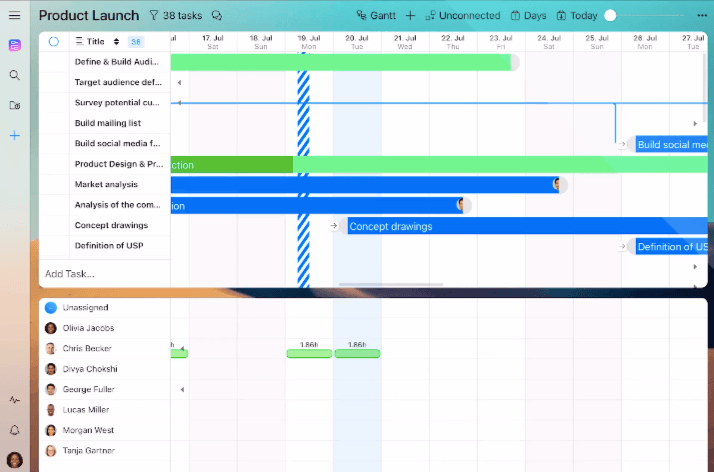Screen dimensions: 714x472
Task: Click dependency arrow before Definition of USP bar
Action: click(x=622, y=246)
